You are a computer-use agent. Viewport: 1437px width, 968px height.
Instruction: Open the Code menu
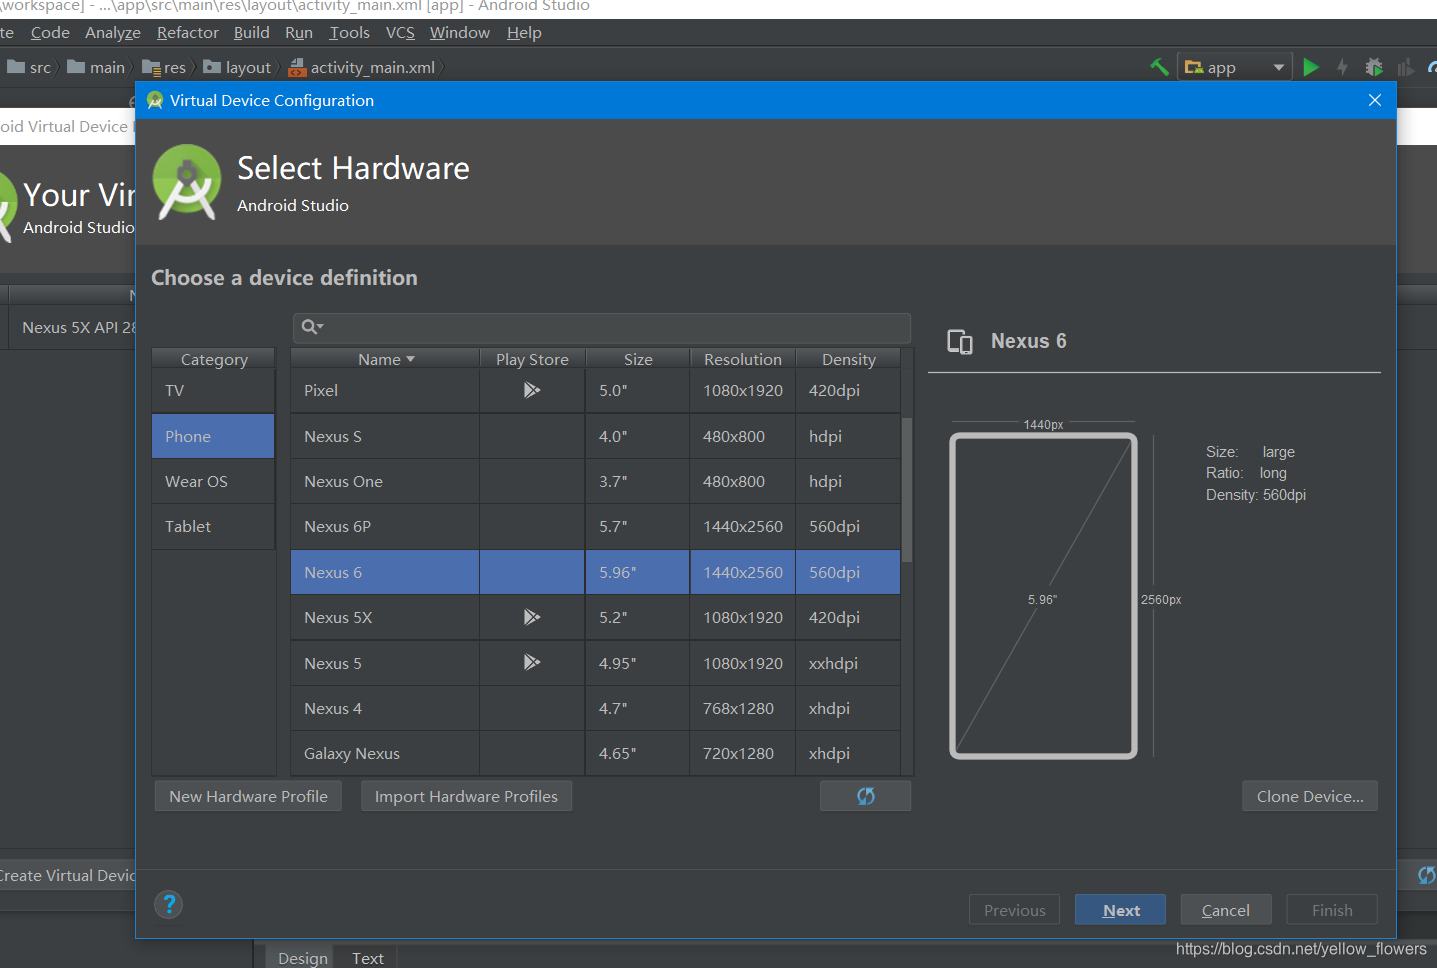coord(50,33)
